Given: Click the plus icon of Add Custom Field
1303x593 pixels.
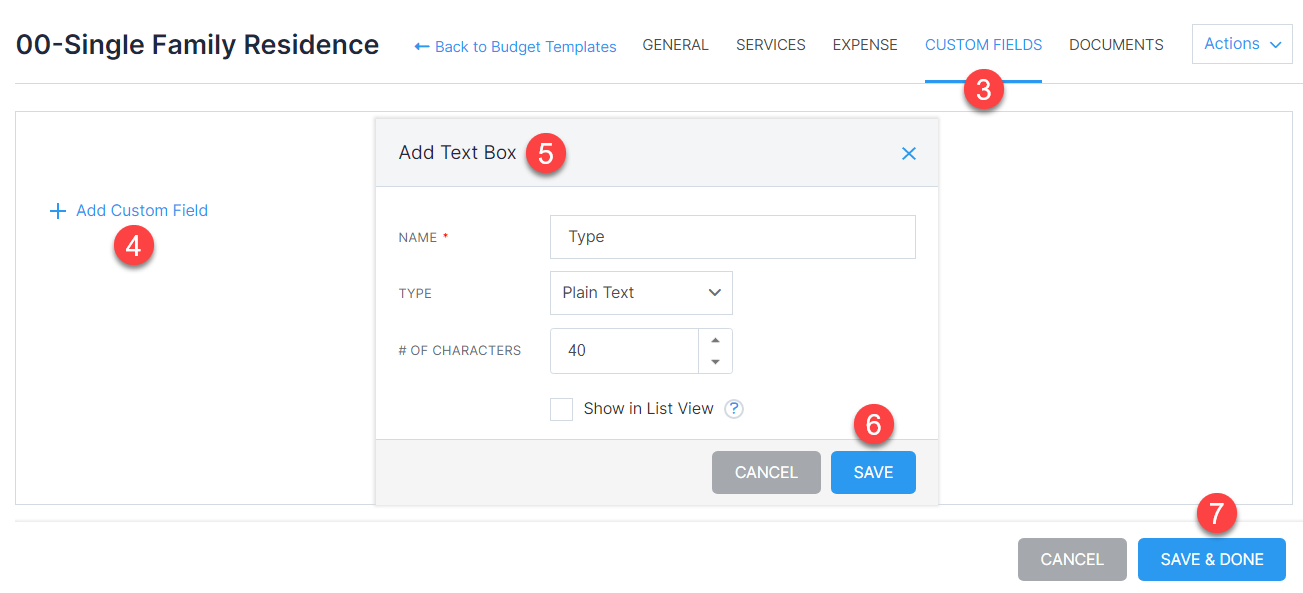Looking at the screenshot, I should (58, 211).
